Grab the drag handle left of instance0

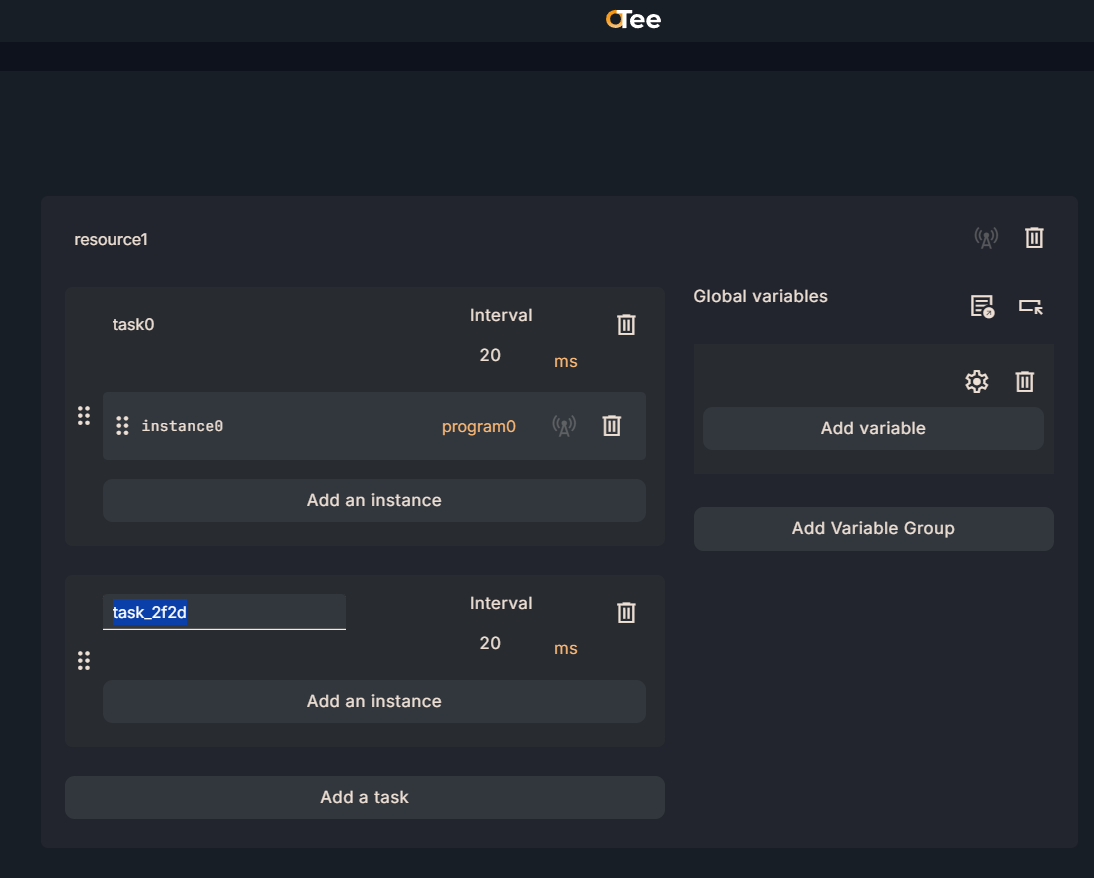[122, 426]
